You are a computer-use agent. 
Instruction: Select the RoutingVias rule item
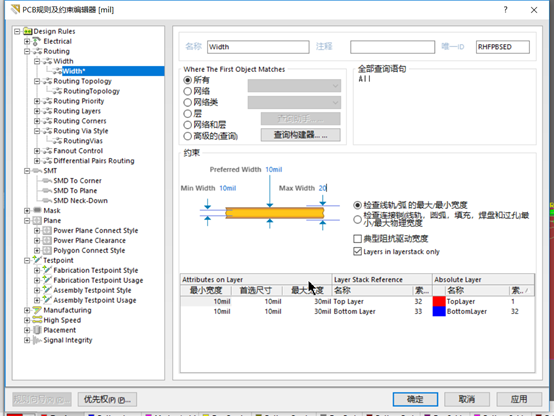tap(83, 141)
